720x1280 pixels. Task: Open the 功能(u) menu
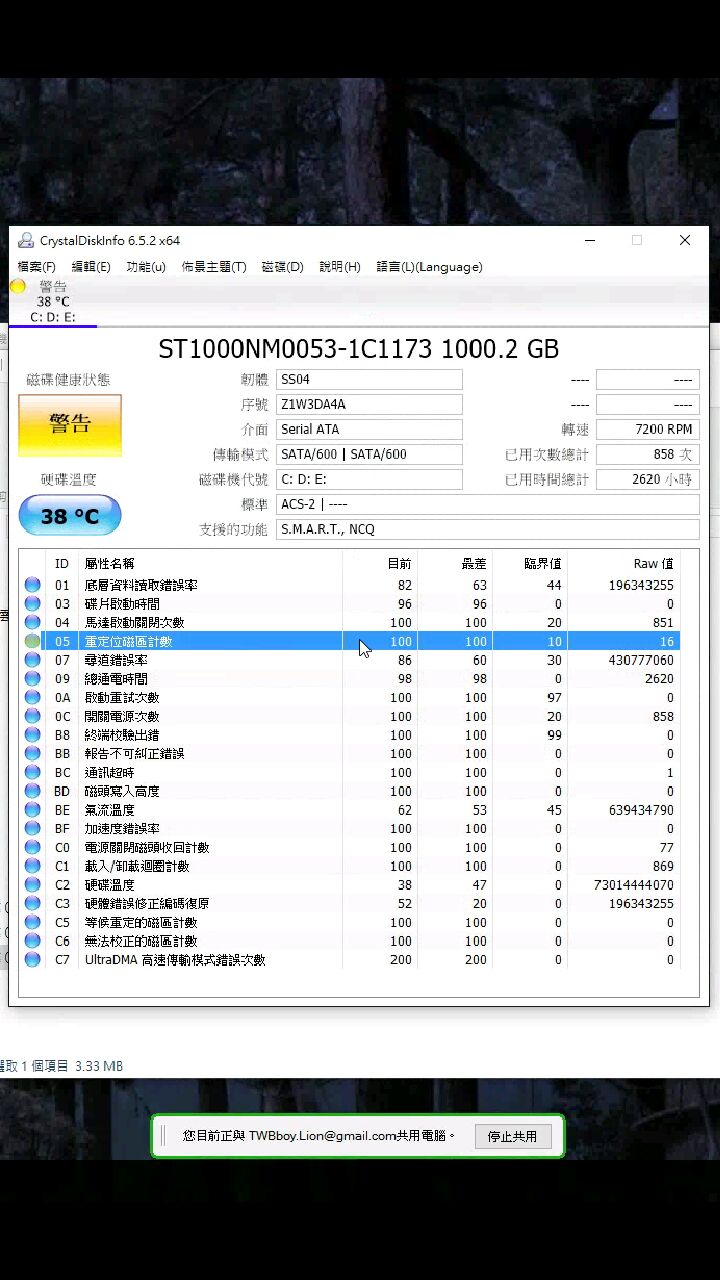(146, 267)
